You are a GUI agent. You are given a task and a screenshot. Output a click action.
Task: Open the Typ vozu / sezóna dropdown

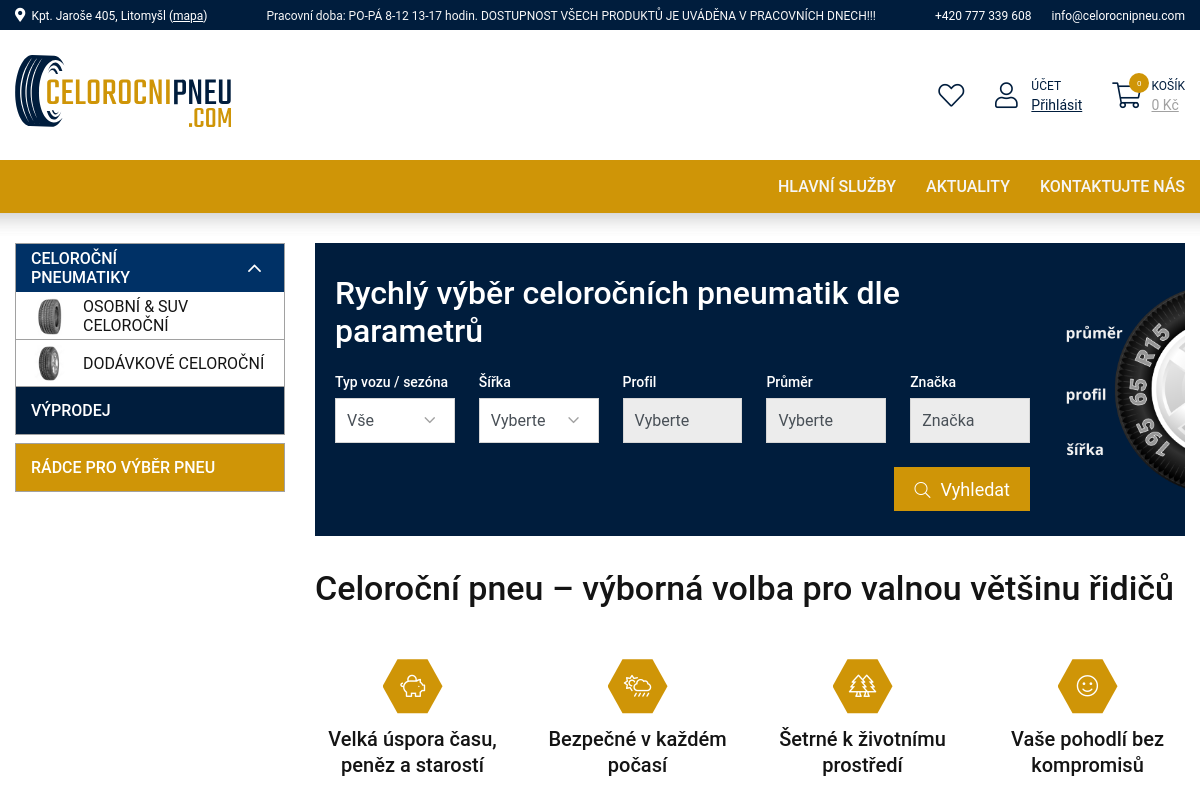point(394,420)
